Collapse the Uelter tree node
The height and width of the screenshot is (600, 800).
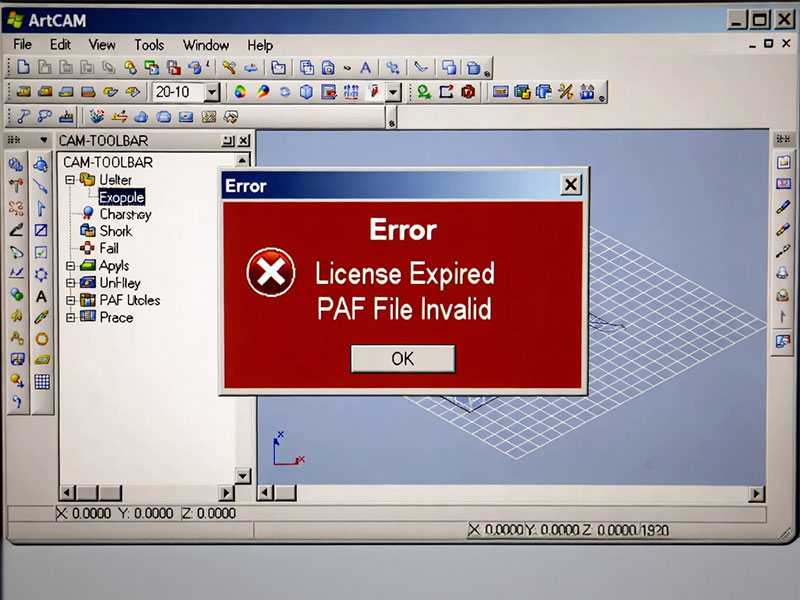click(x=70, y=180)
